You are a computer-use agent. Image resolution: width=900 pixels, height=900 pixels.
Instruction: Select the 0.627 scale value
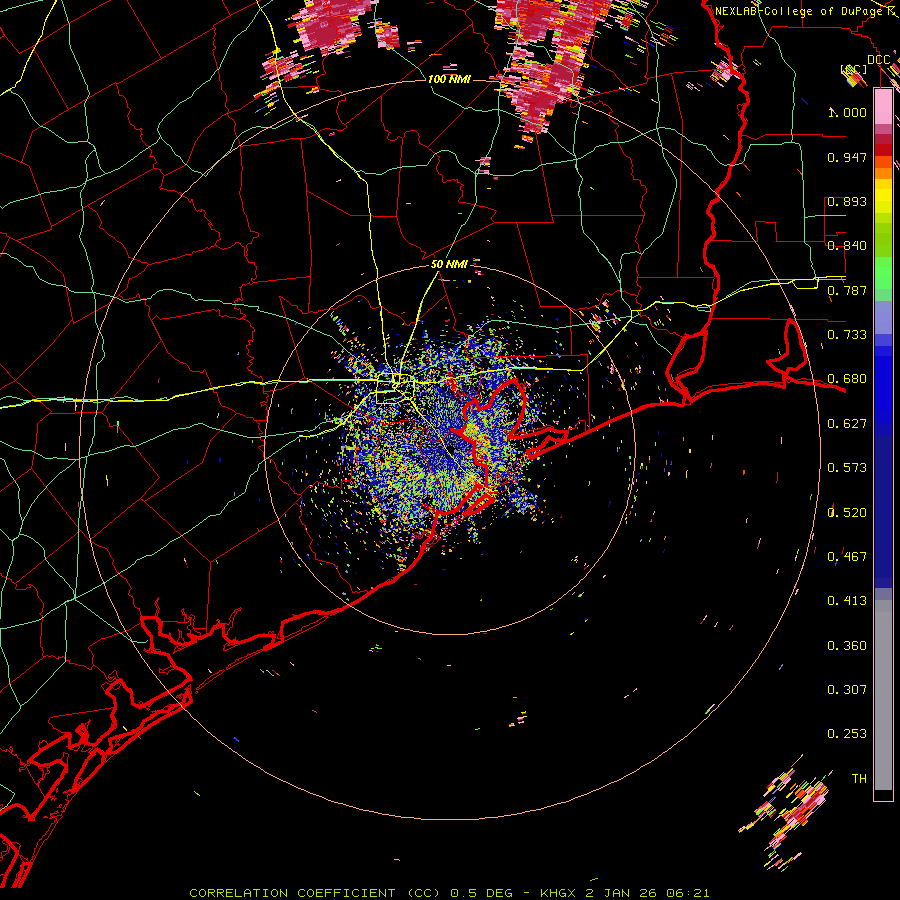coord(847,424)
